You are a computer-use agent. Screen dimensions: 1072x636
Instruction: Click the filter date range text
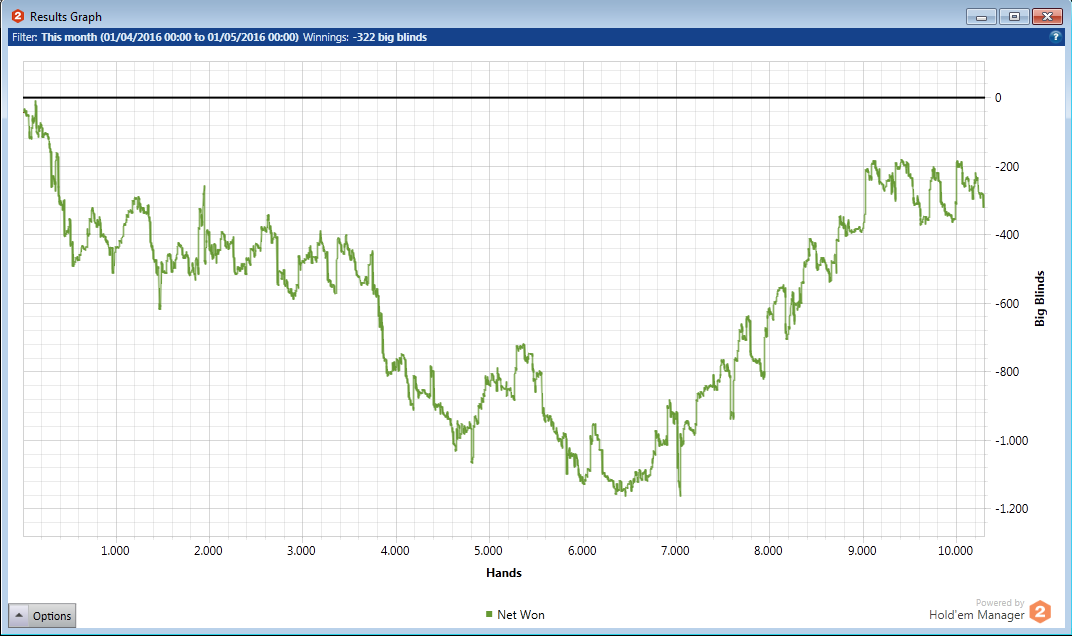pyautogui.click(x=170, y=37)
